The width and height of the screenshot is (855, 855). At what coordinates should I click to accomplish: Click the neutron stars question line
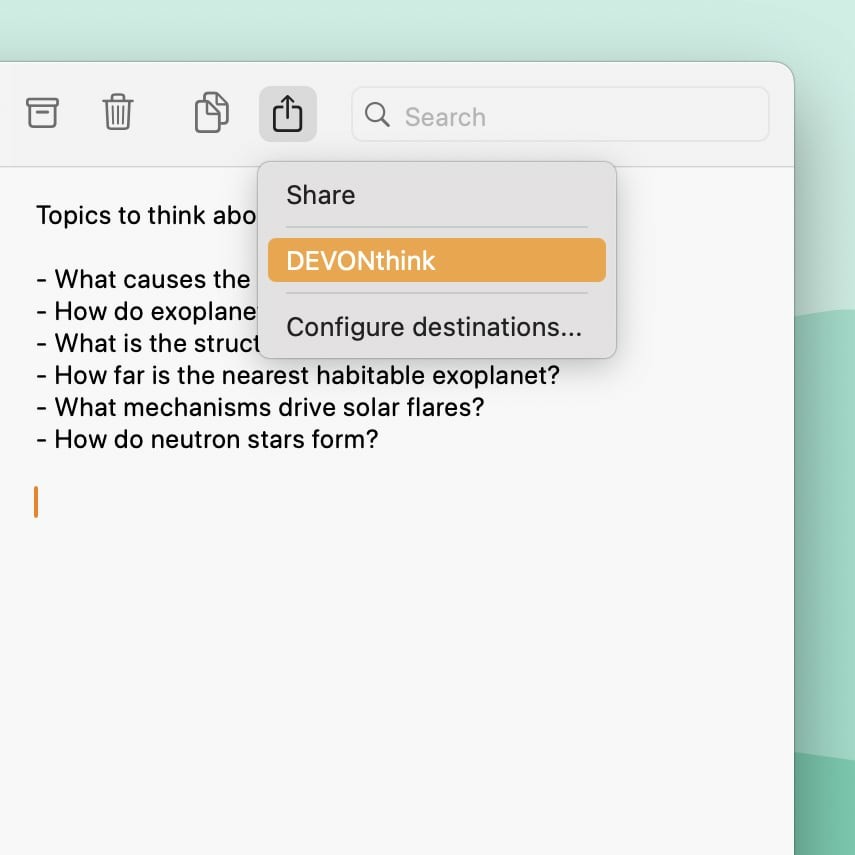216,439
